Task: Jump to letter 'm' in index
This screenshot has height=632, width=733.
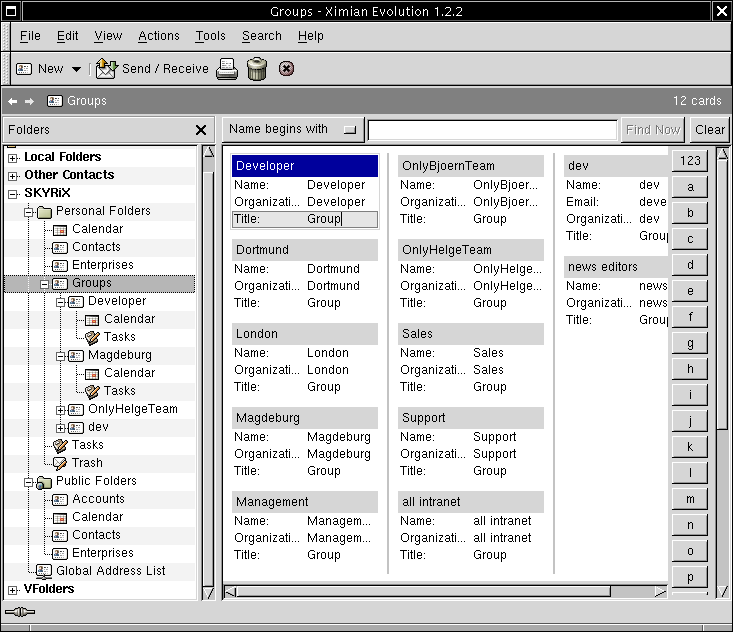Action: [x=690, y=499]
